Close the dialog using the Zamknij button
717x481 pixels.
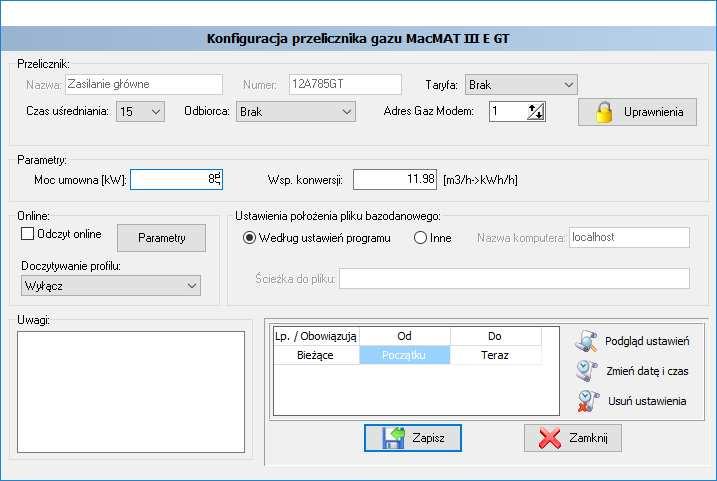pos(573,438)
